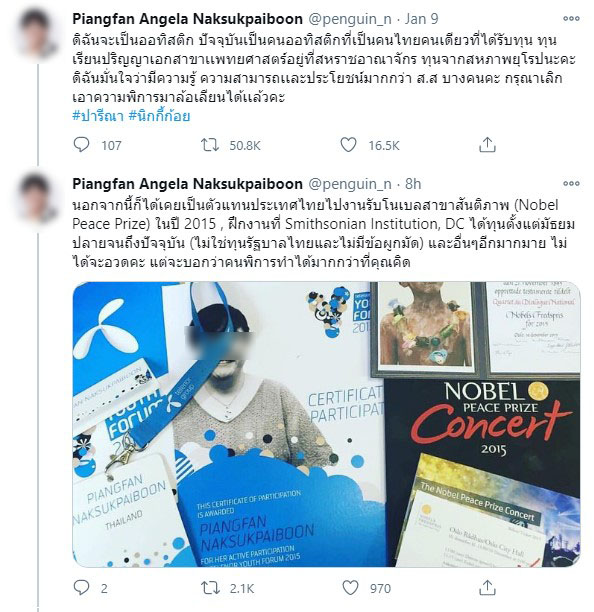Open the 8h timestamp link
Image resolution: width=594 pixels, height=612 pixels.
413,184
